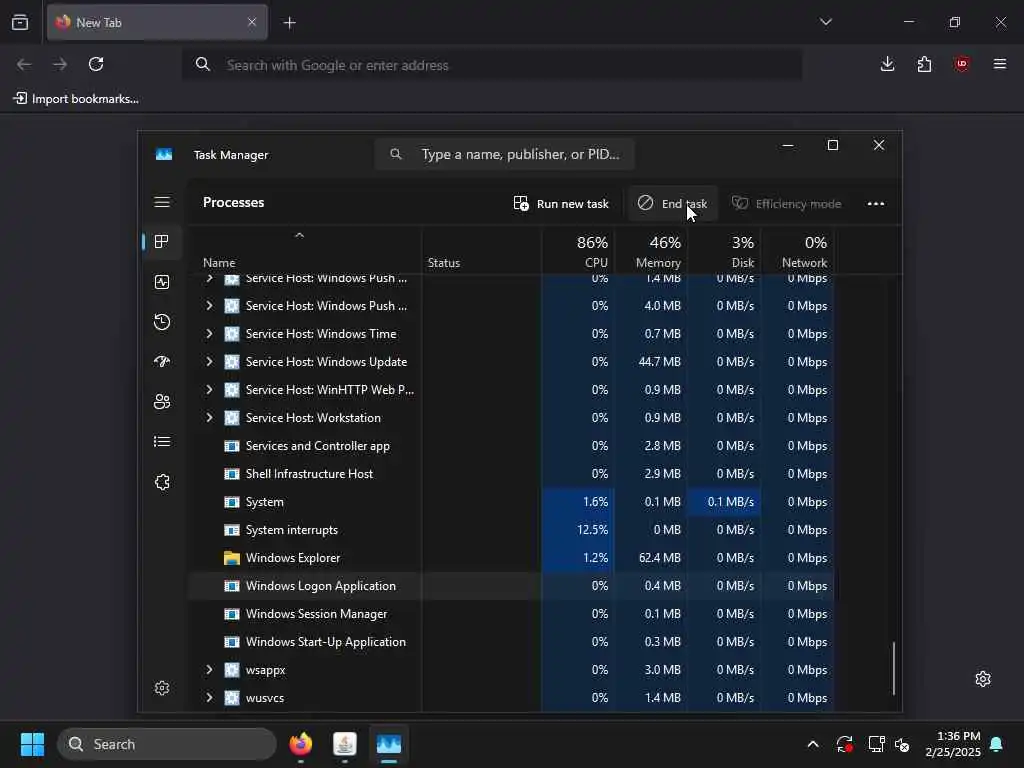Close the New Tab tab
This screenshot has width=1024, height=768.
pyautogui.click(x=252, y=22)
